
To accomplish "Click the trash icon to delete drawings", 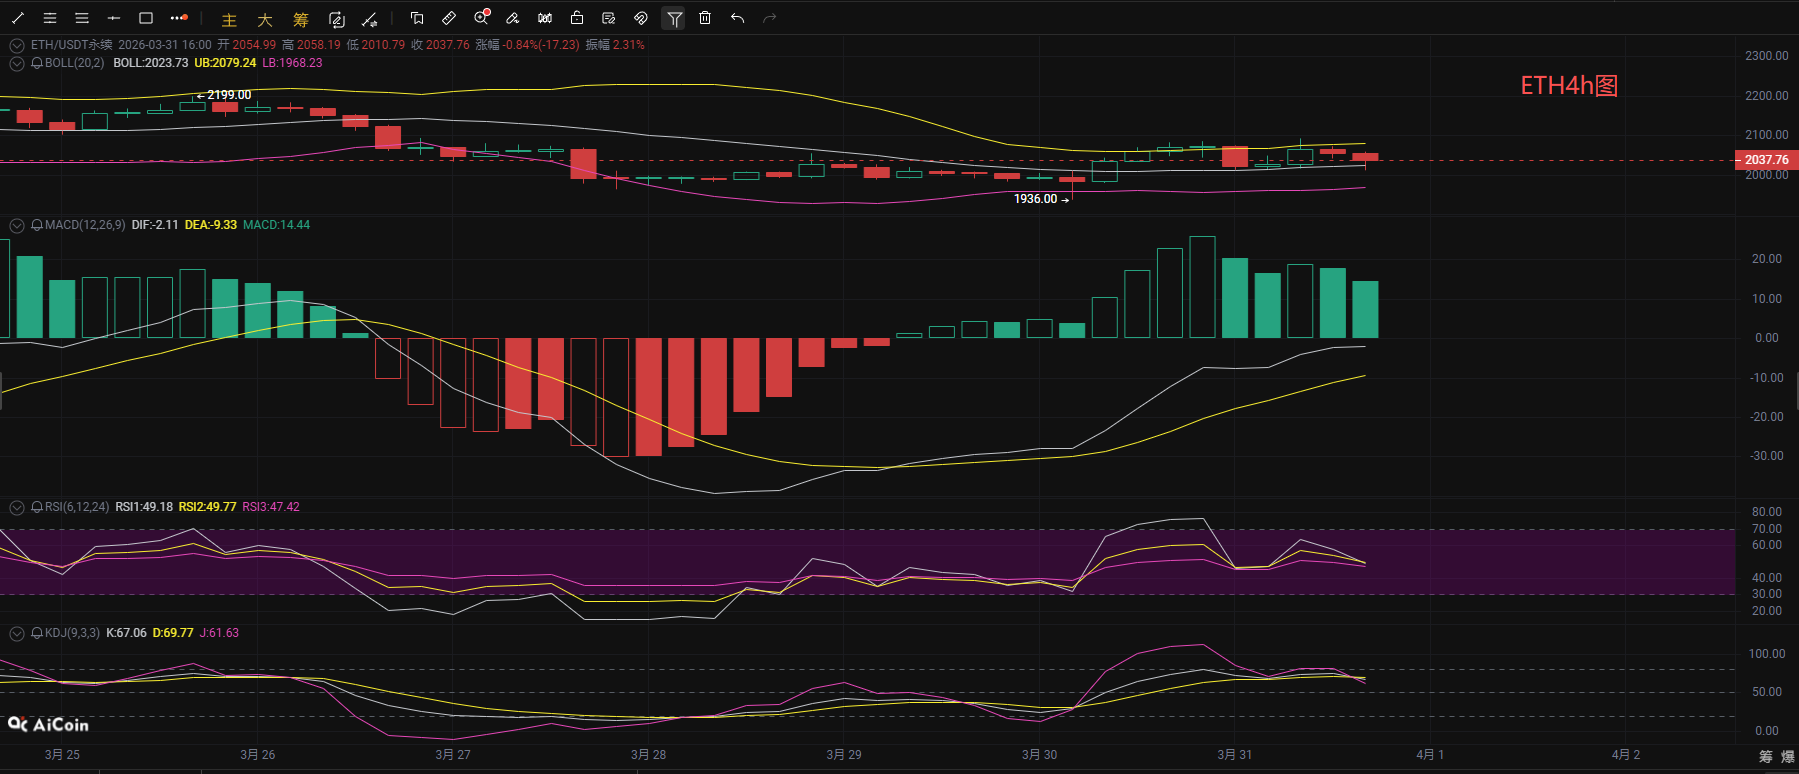I will pyautogui.click(x=705, y=18).
